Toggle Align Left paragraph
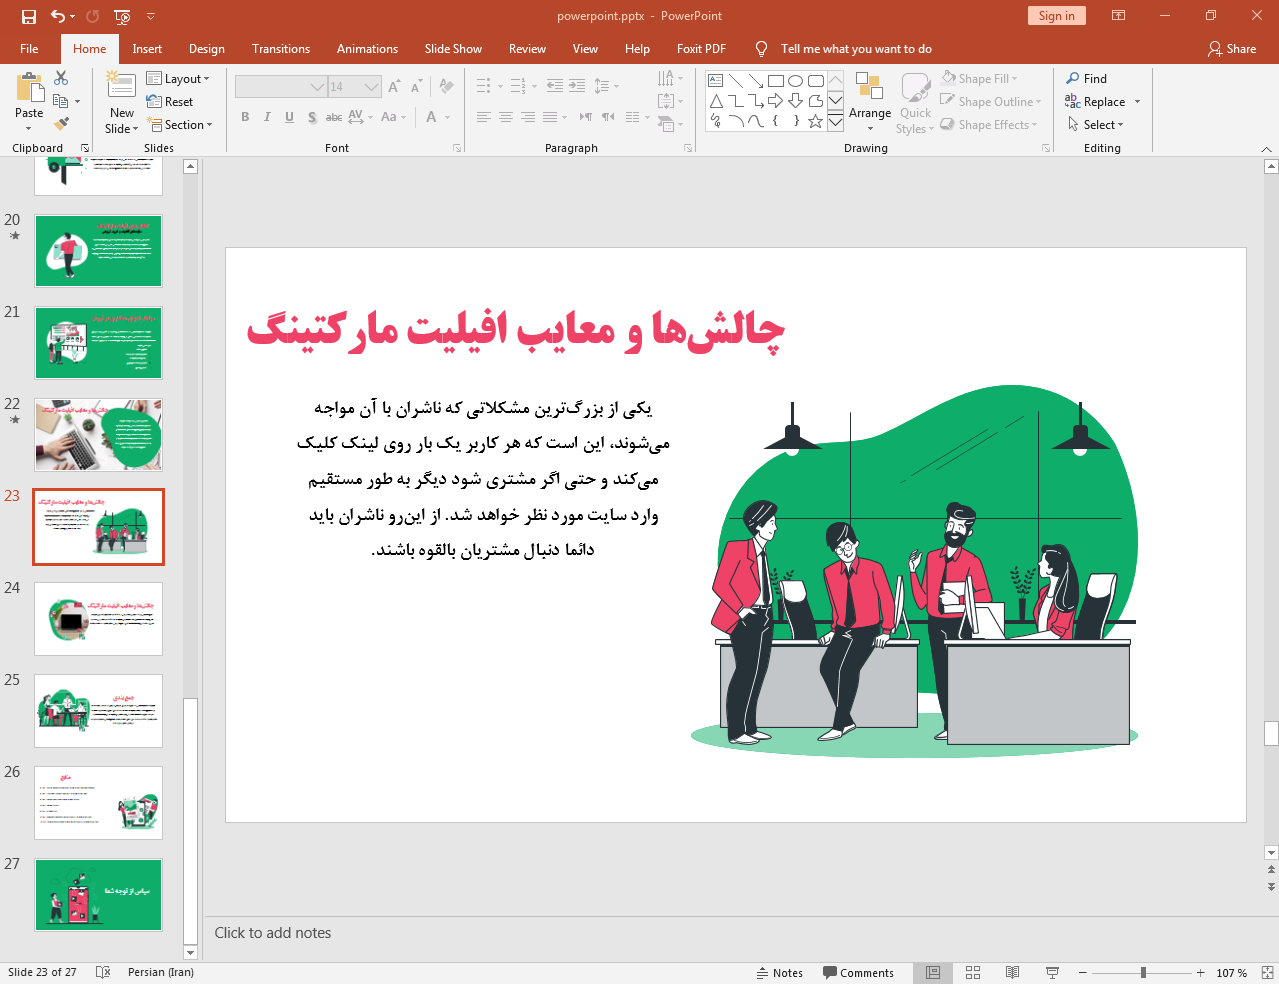The image size is (1279, 984). pos(484,117)
